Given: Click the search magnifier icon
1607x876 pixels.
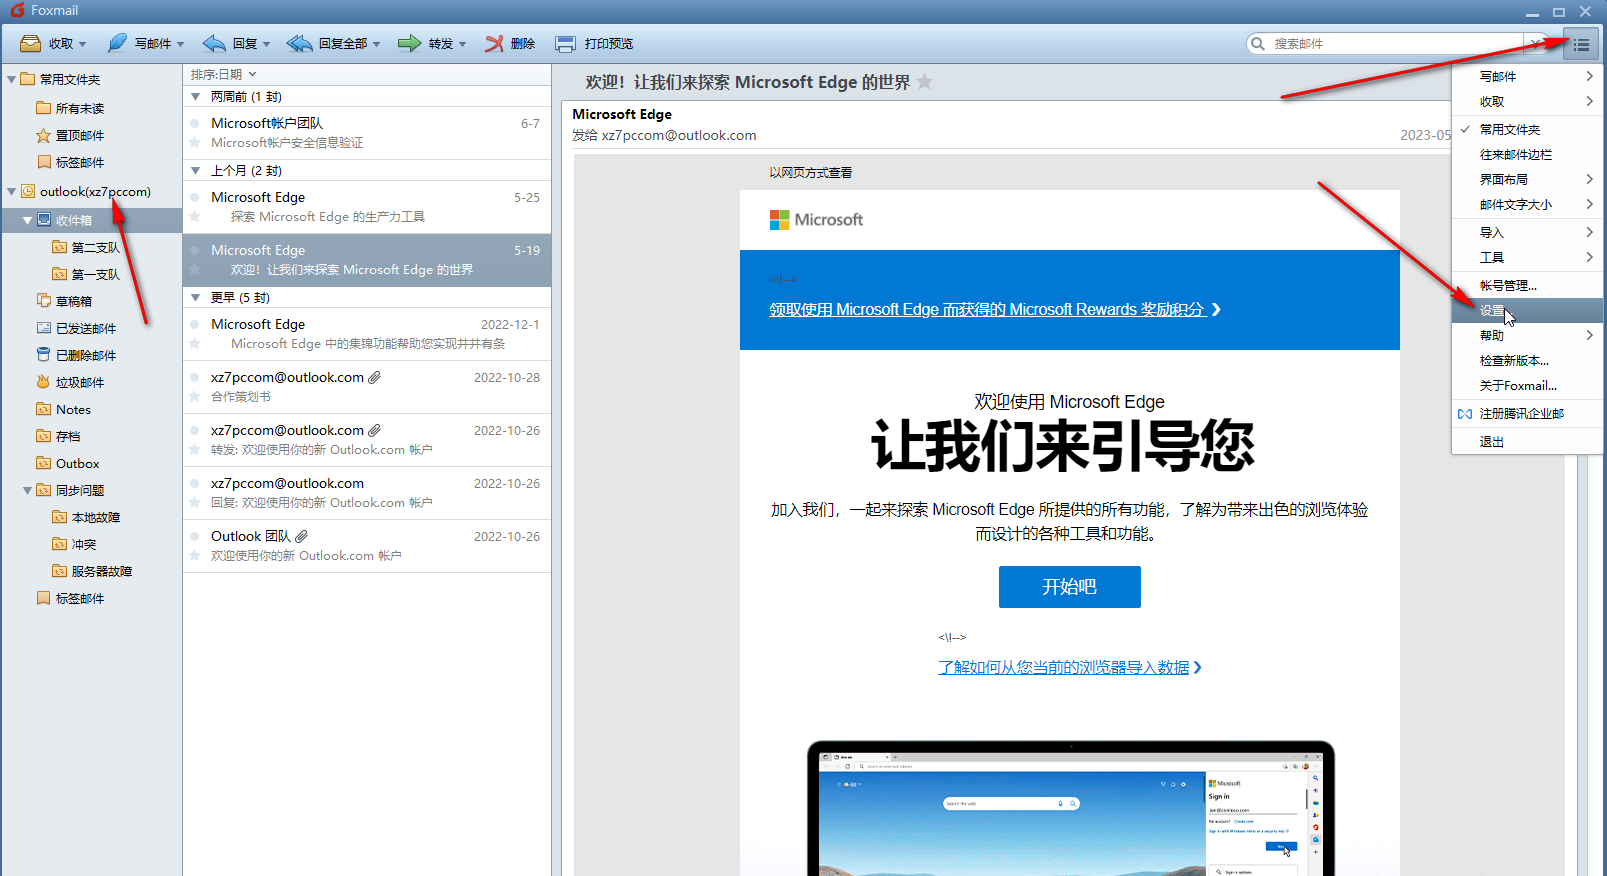Looking at the screenshot, I should tap(1258, 43).
